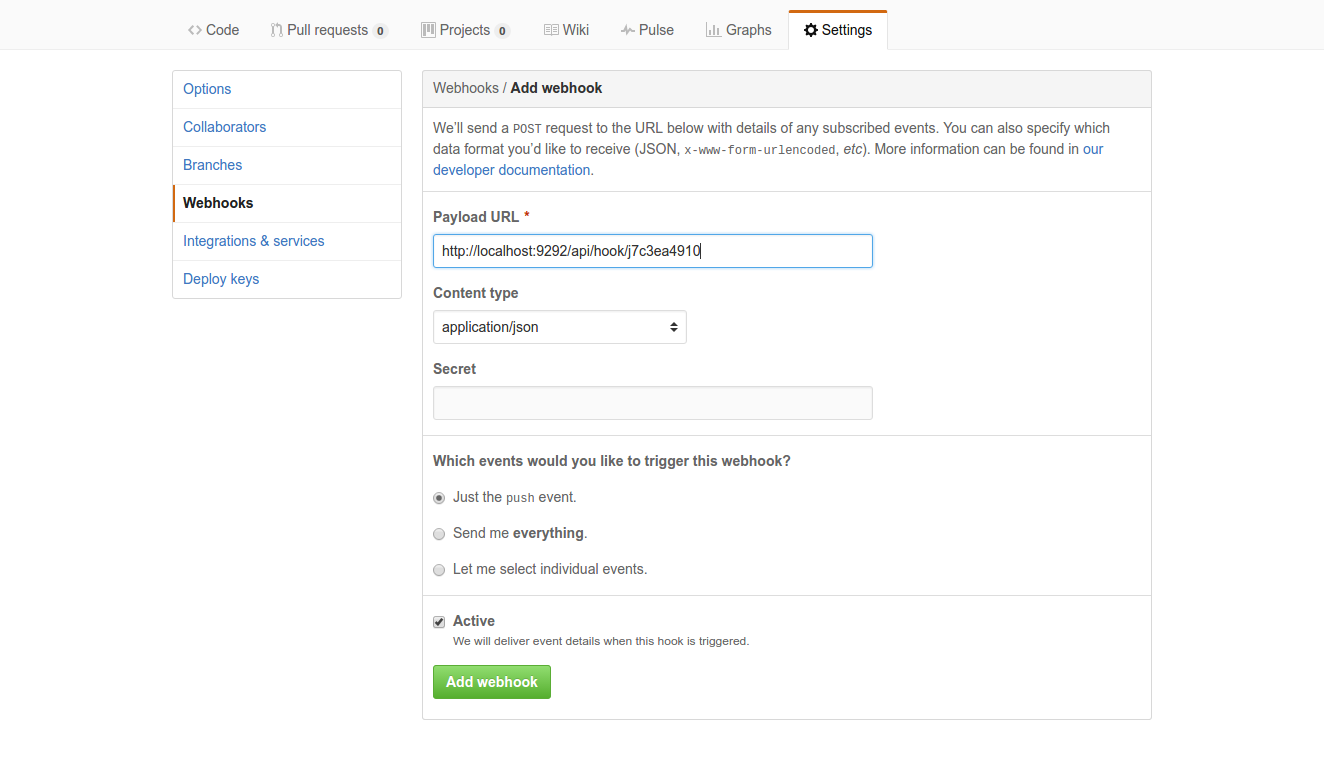Click the 'We will deliver event details' text
The width and height of the screenshot is (1324, 764).
pyautogui.click(x=601, y=641)
